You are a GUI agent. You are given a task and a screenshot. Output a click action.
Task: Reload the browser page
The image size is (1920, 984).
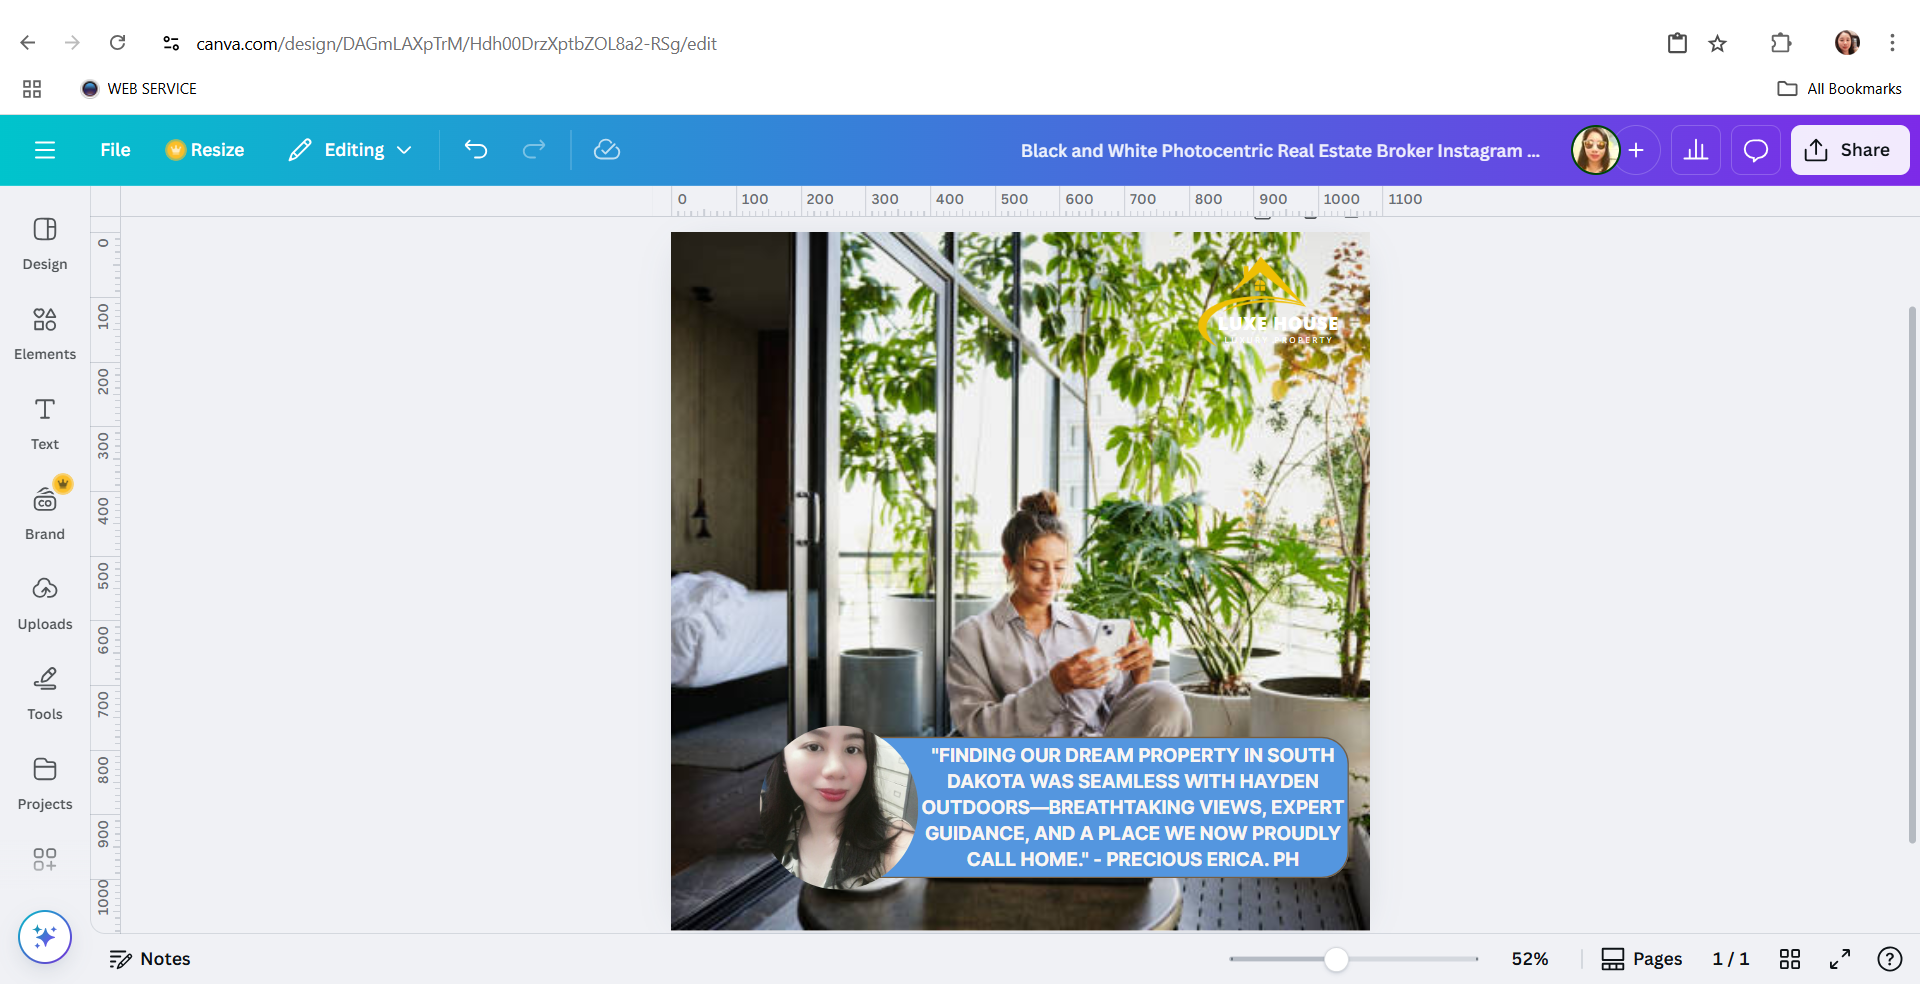click(x=117, y=43)
